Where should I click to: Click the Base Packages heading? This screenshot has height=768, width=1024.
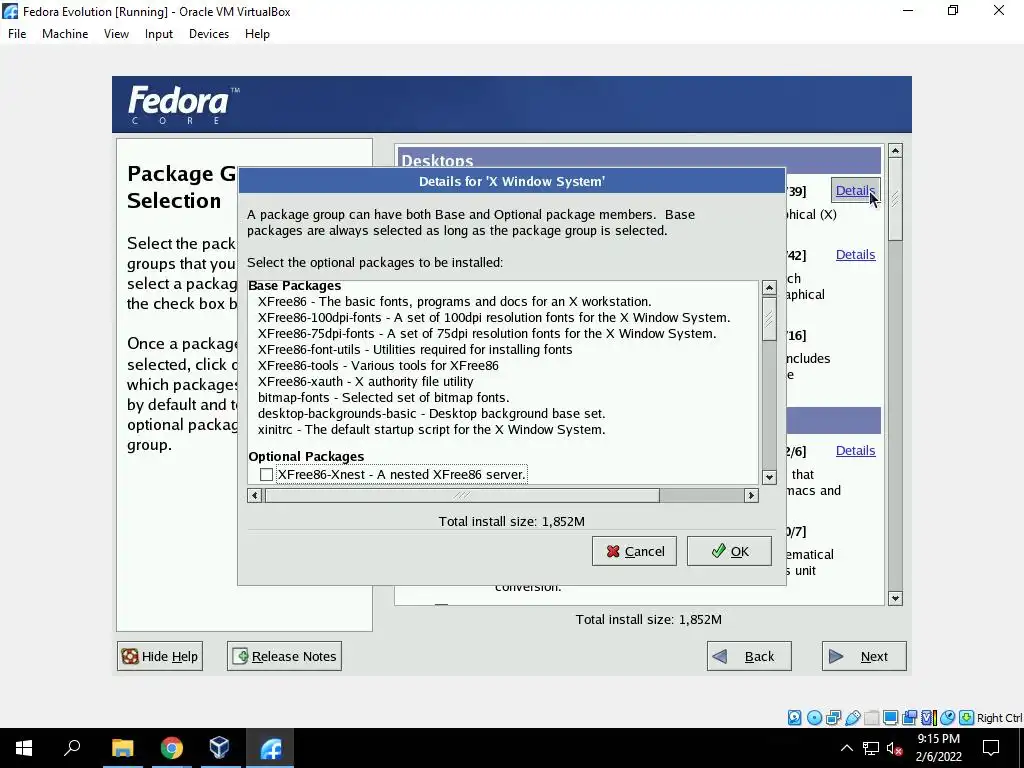[295, 285]
